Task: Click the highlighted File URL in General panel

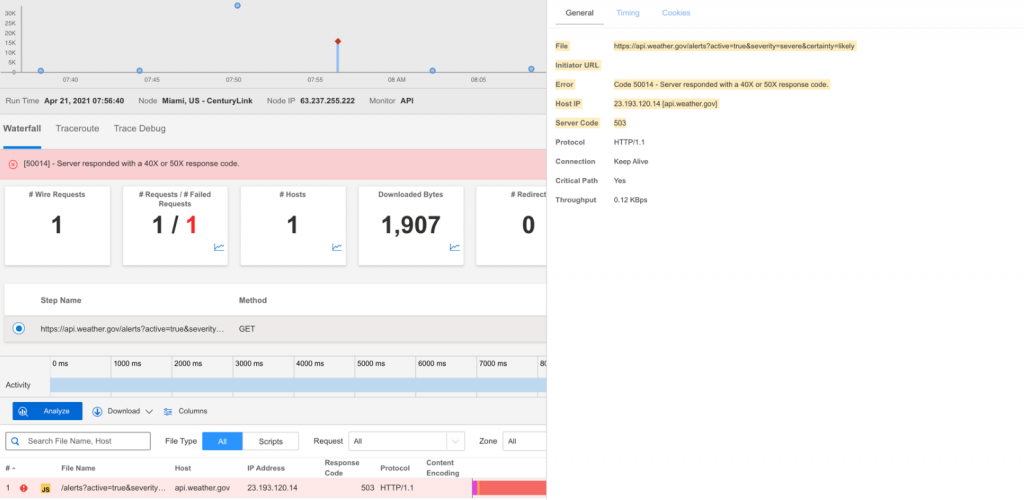Action: [x=734, y=46]
